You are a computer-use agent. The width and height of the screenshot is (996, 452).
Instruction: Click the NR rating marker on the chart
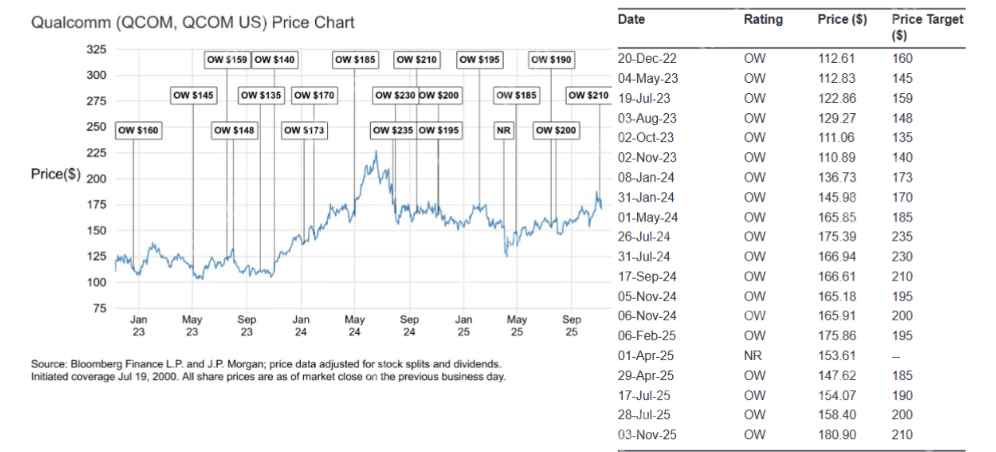(x=504, y=130)
